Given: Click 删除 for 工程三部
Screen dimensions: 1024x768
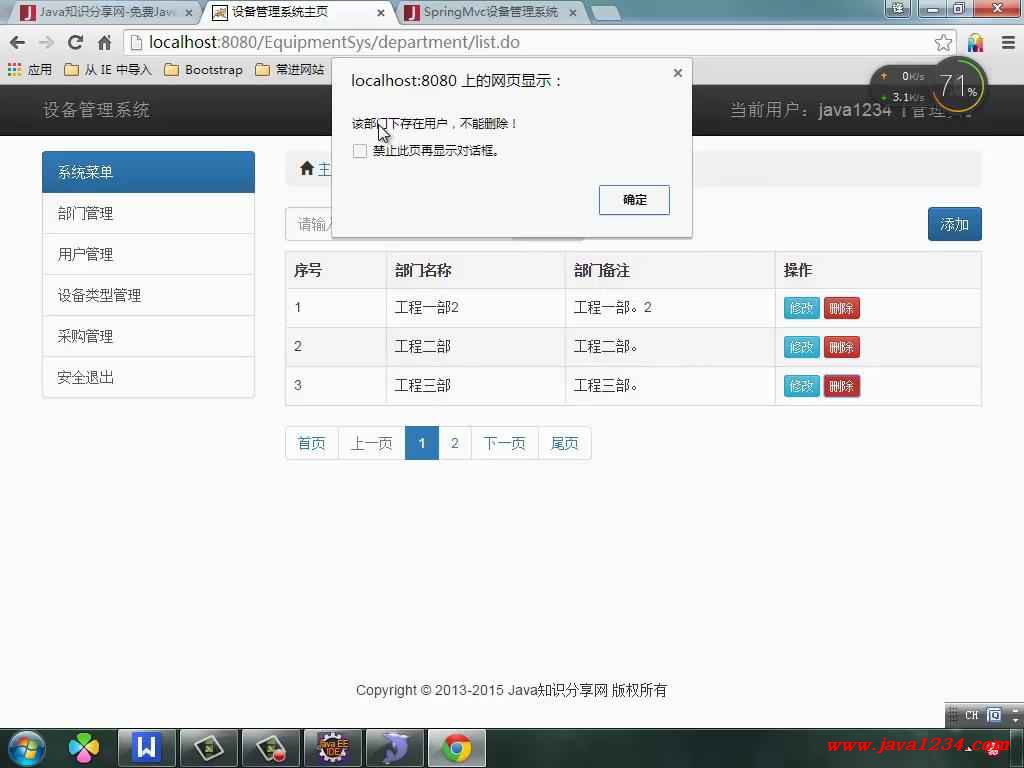Looking at the screenshot, I should (x=841, y=386).
